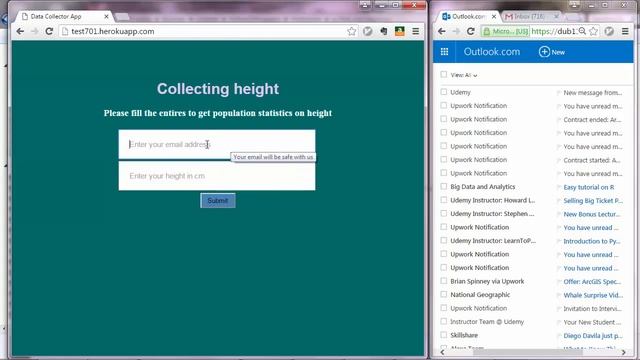This screenshot has width=640, height=360.
Task: Go back in the Data Collector App browser
Action: coord(20,31)
